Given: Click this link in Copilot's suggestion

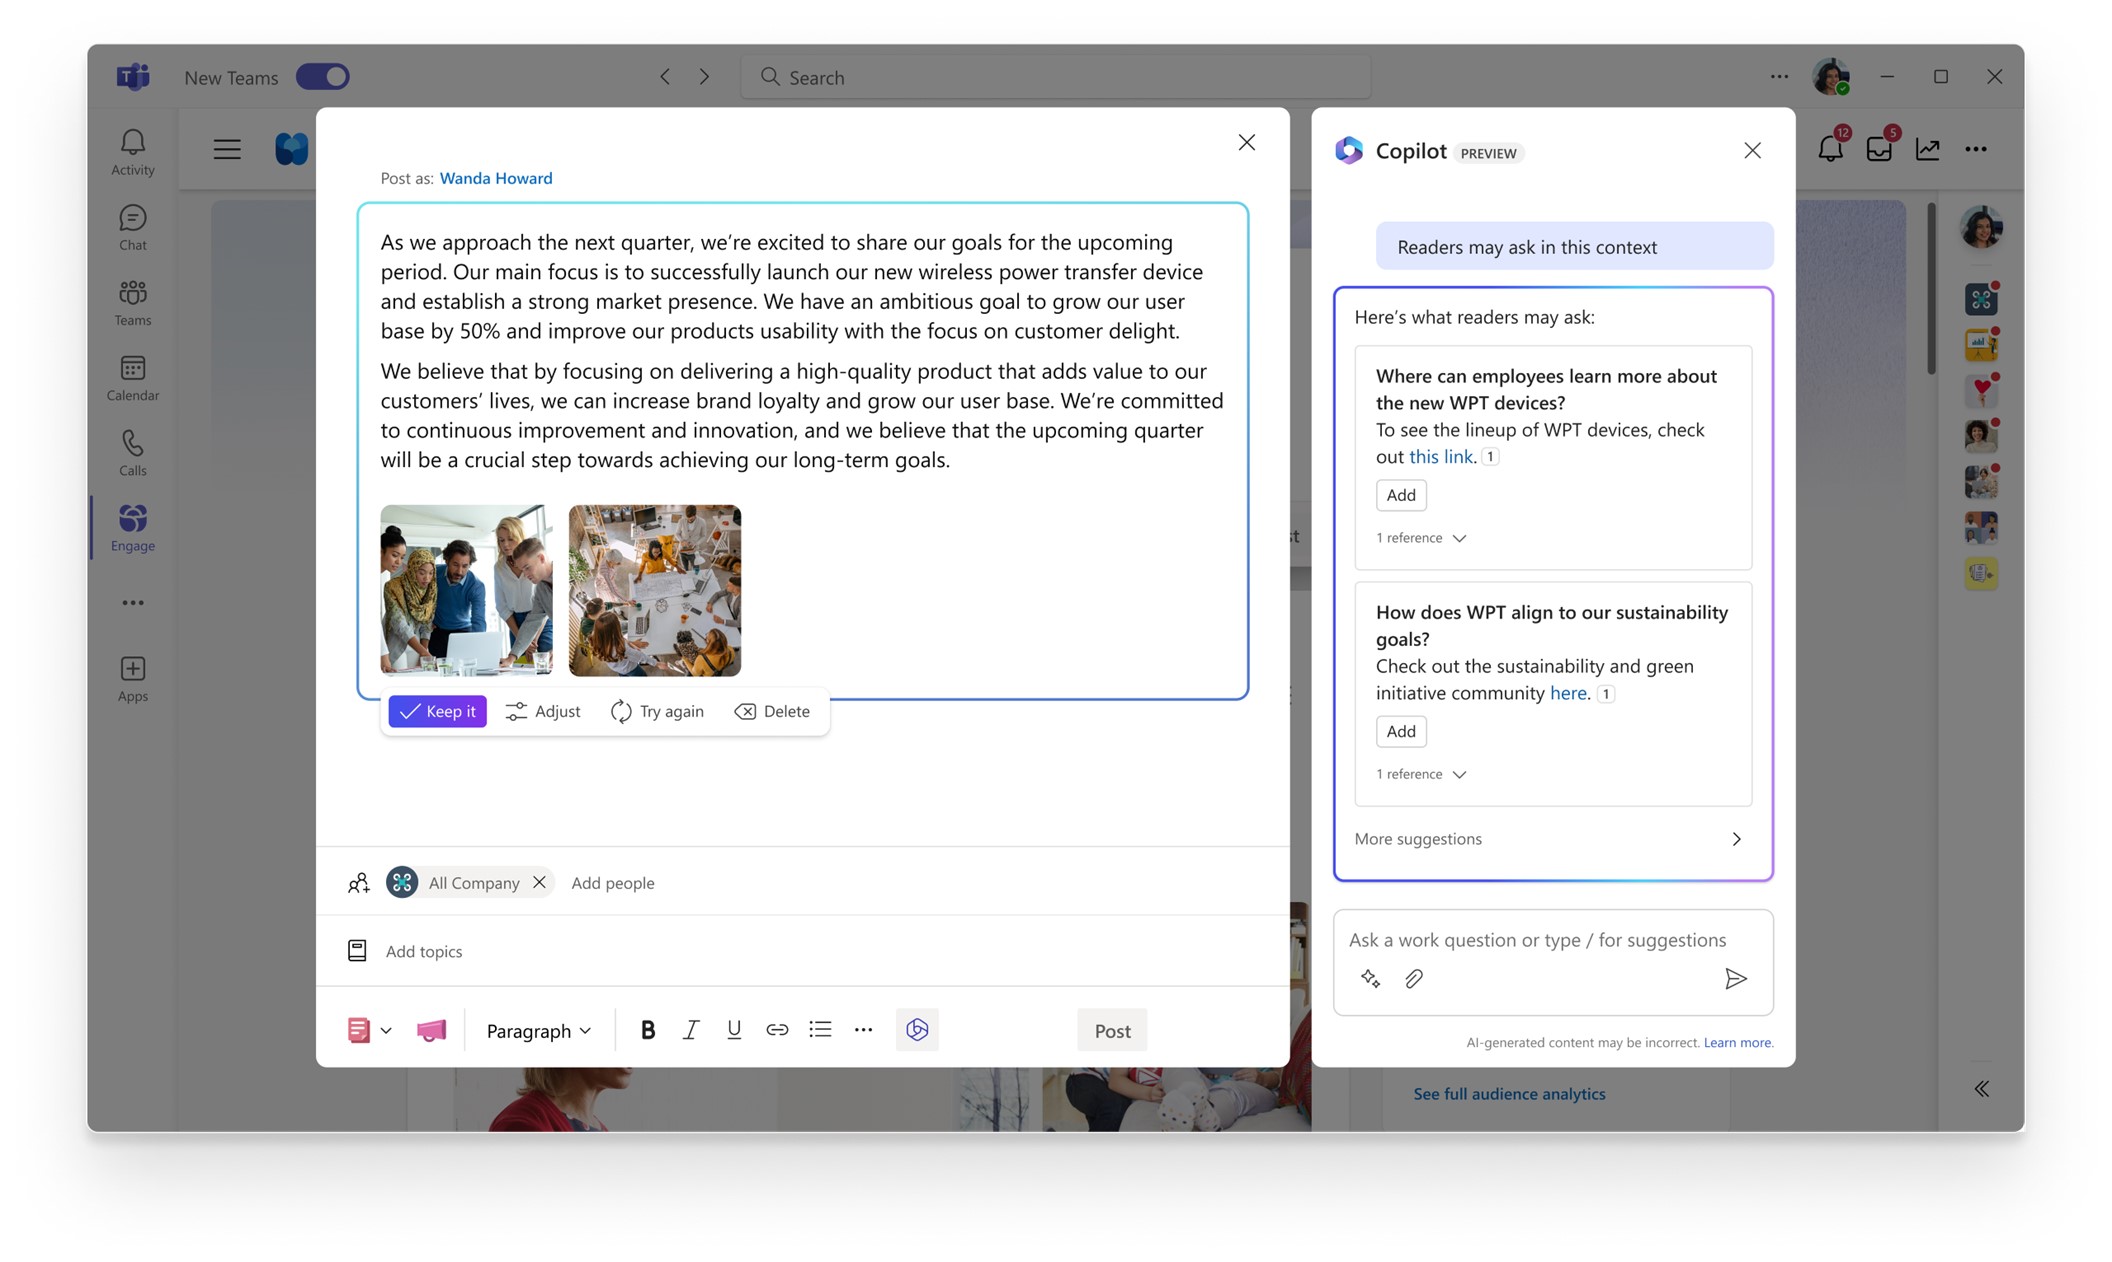Looking at the screenshot, I should pyautogui.click(x=1440, y=456).
